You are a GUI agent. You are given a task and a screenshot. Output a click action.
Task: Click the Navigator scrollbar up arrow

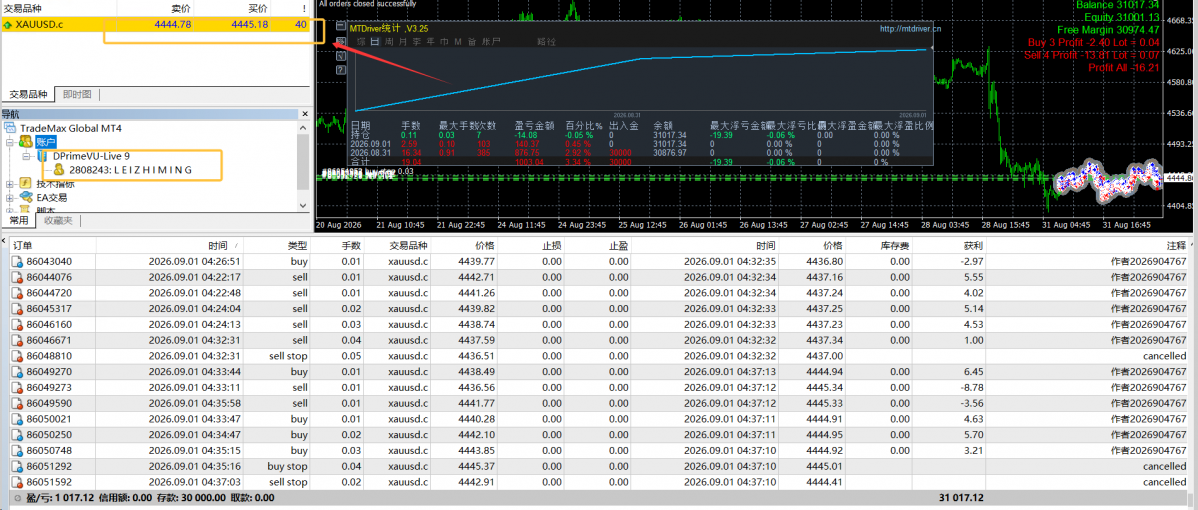304,128
